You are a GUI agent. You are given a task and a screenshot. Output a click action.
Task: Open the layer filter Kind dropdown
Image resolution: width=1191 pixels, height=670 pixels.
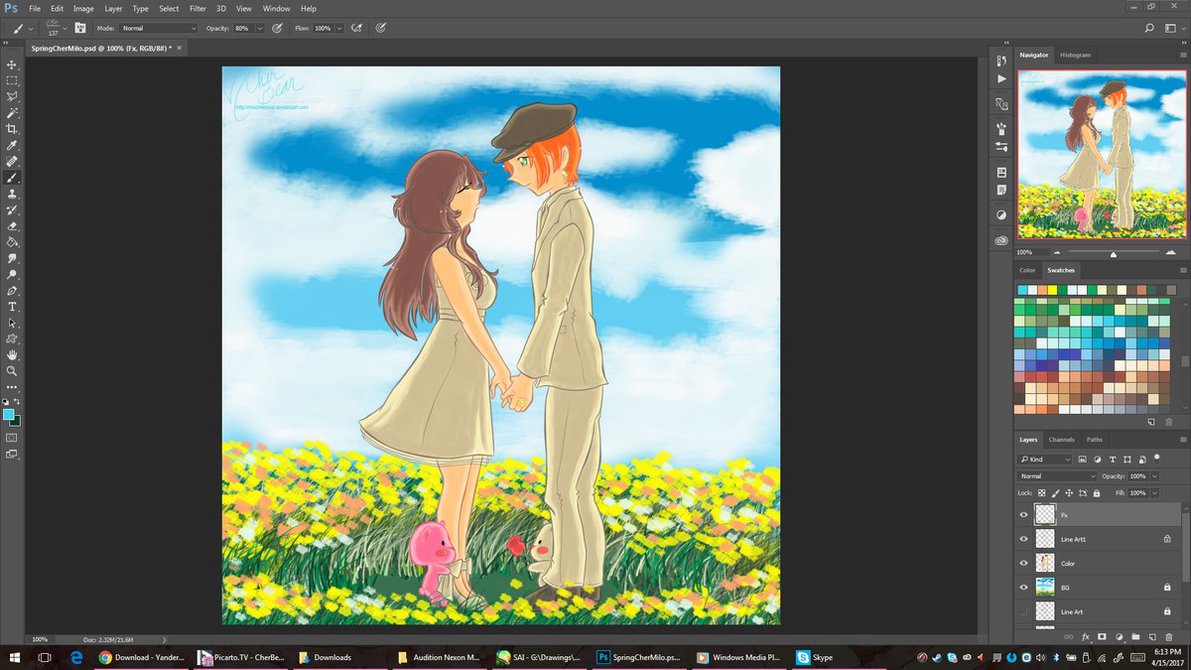[x=1044, y=459]
